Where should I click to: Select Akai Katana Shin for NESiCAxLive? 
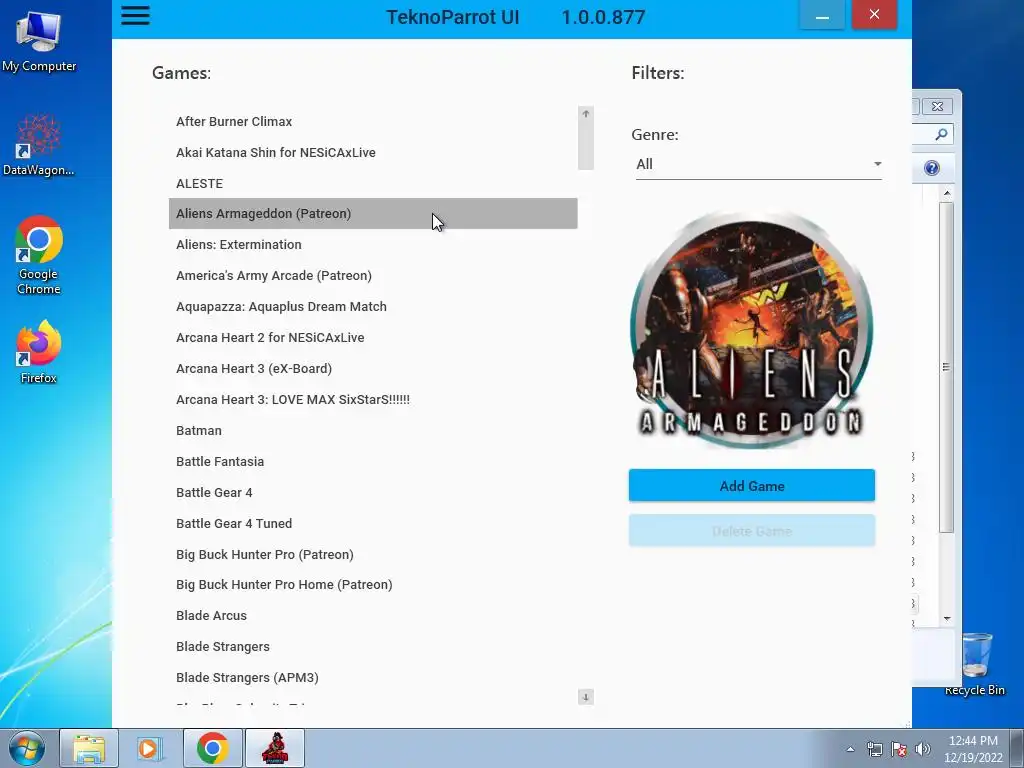tap(373, 152)
